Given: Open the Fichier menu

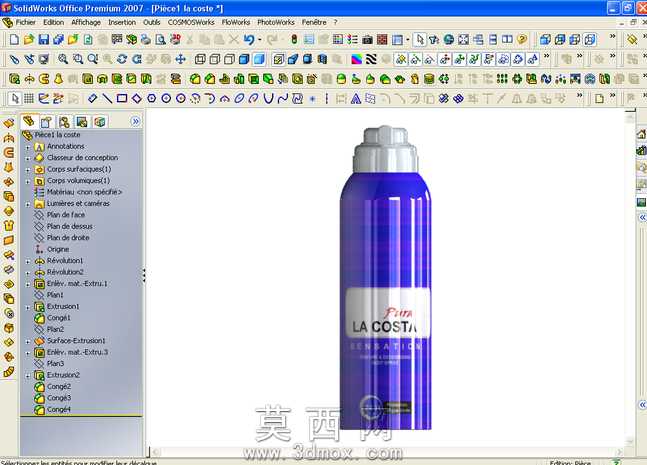Looking at the screenshot, I should [x=26, y=22].
